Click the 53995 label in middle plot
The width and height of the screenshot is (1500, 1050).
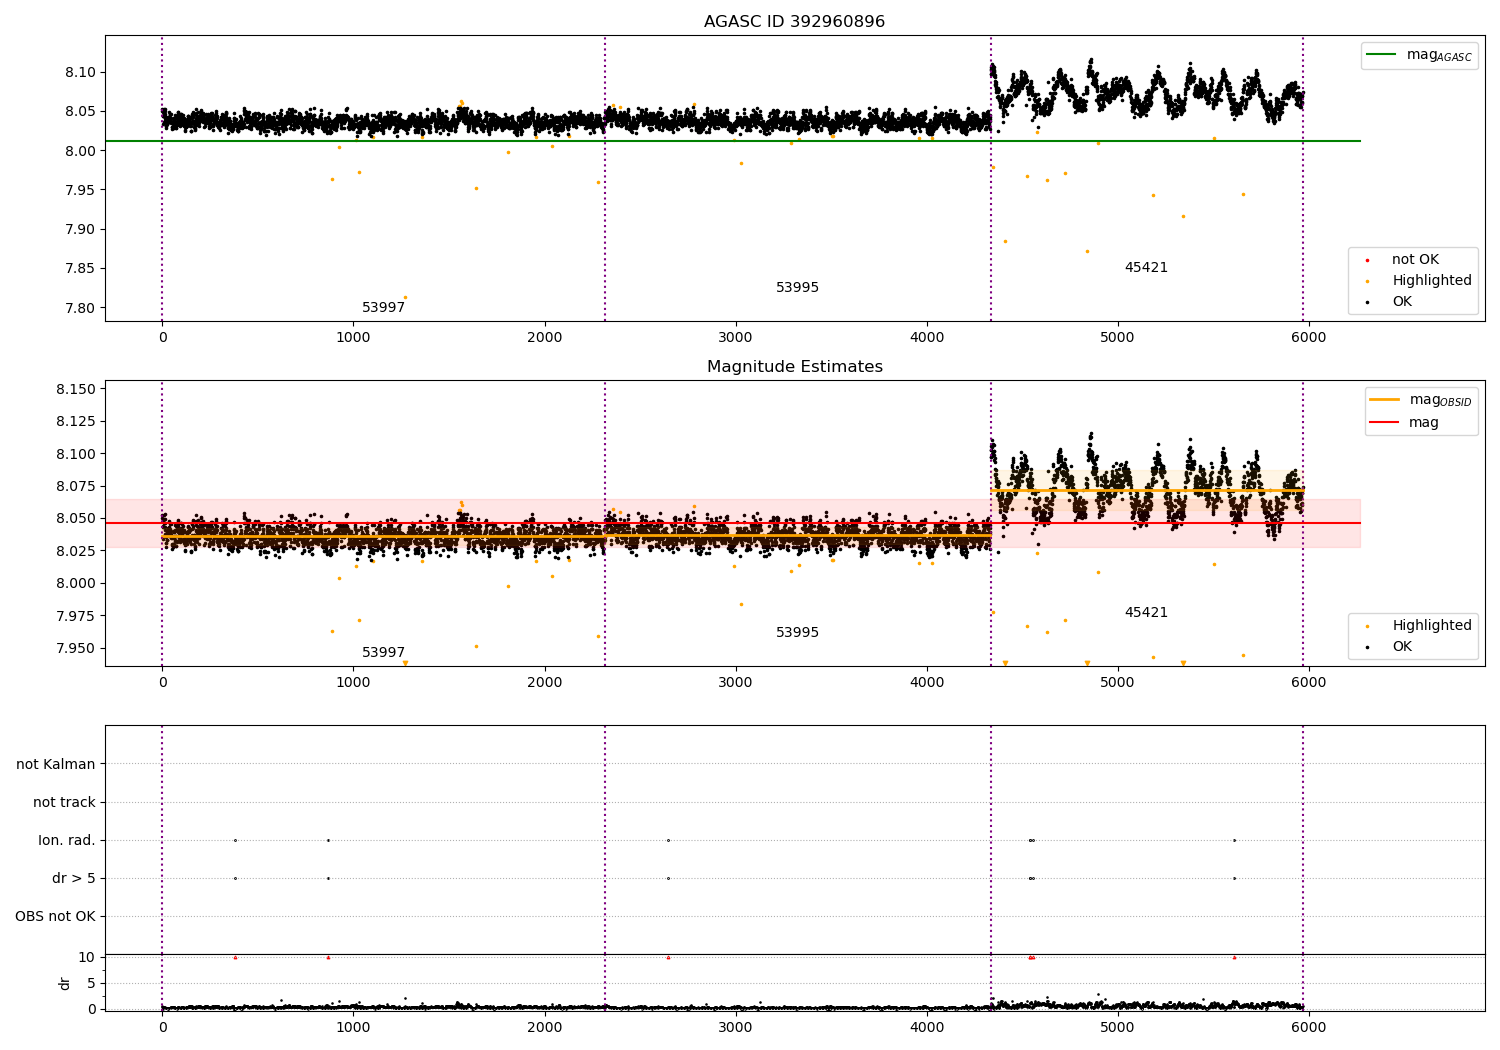click(x=797, y=633)
